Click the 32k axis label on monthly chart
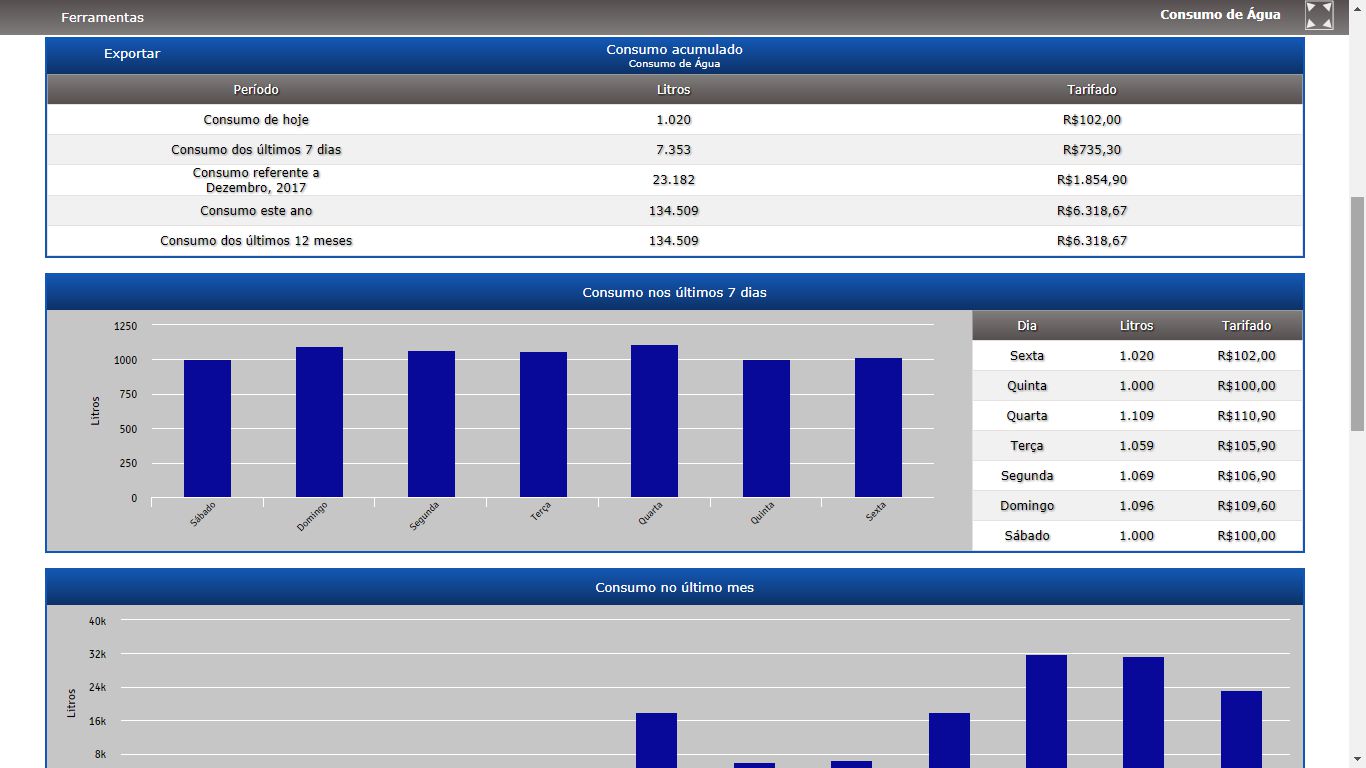Image resolution: width=1366 pixels, height=768 pixels. (x=97, y=654)
